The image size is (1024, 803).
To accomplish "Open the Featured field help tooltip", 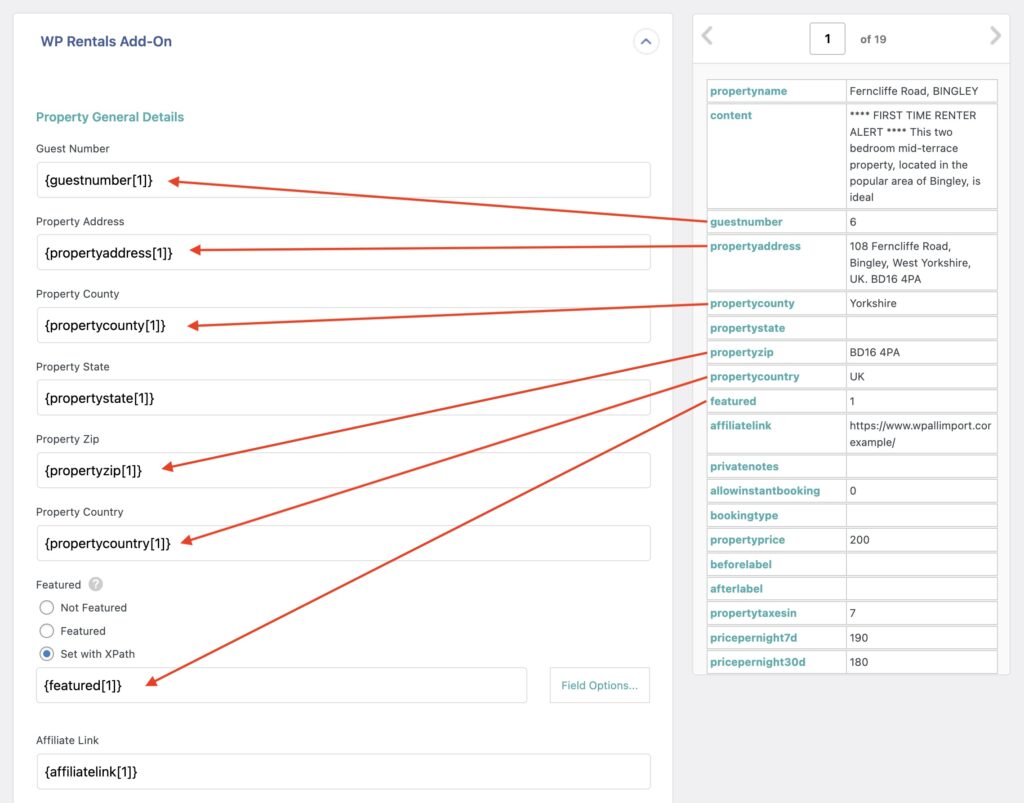I will tap(97, 584).
